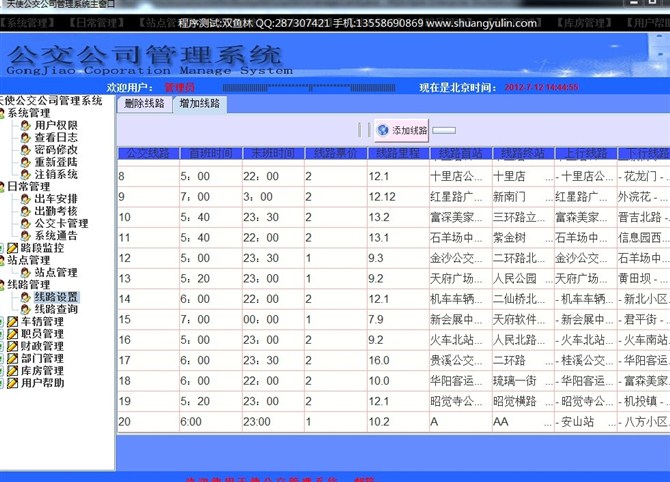Click the notepad icon beside tree 库房管理

pyautogui.click(x=12, y=371)
